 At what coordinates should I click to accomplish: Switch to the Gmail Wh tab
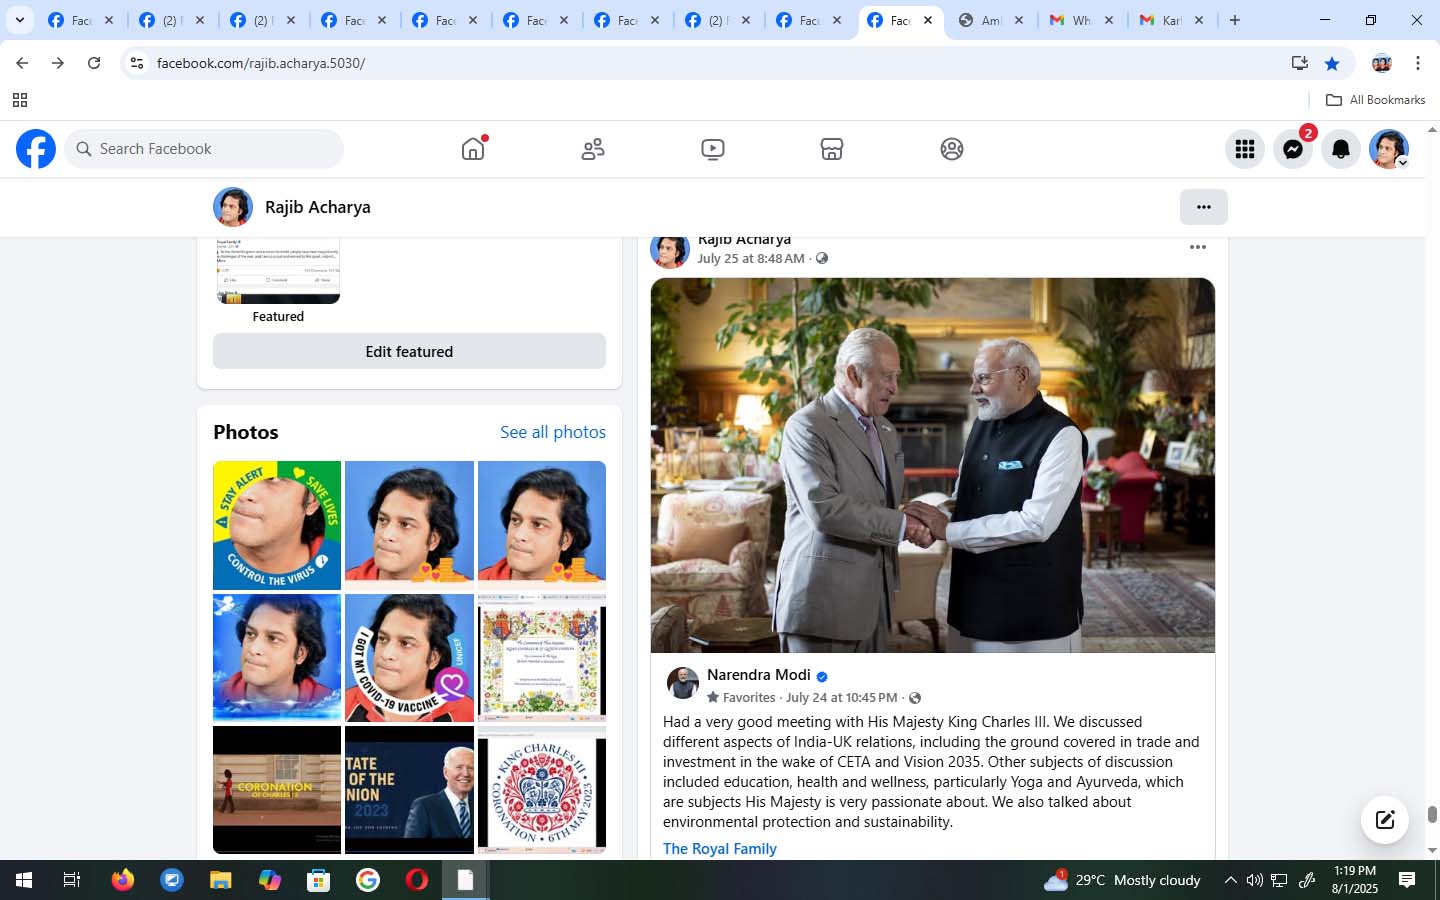1081,20
